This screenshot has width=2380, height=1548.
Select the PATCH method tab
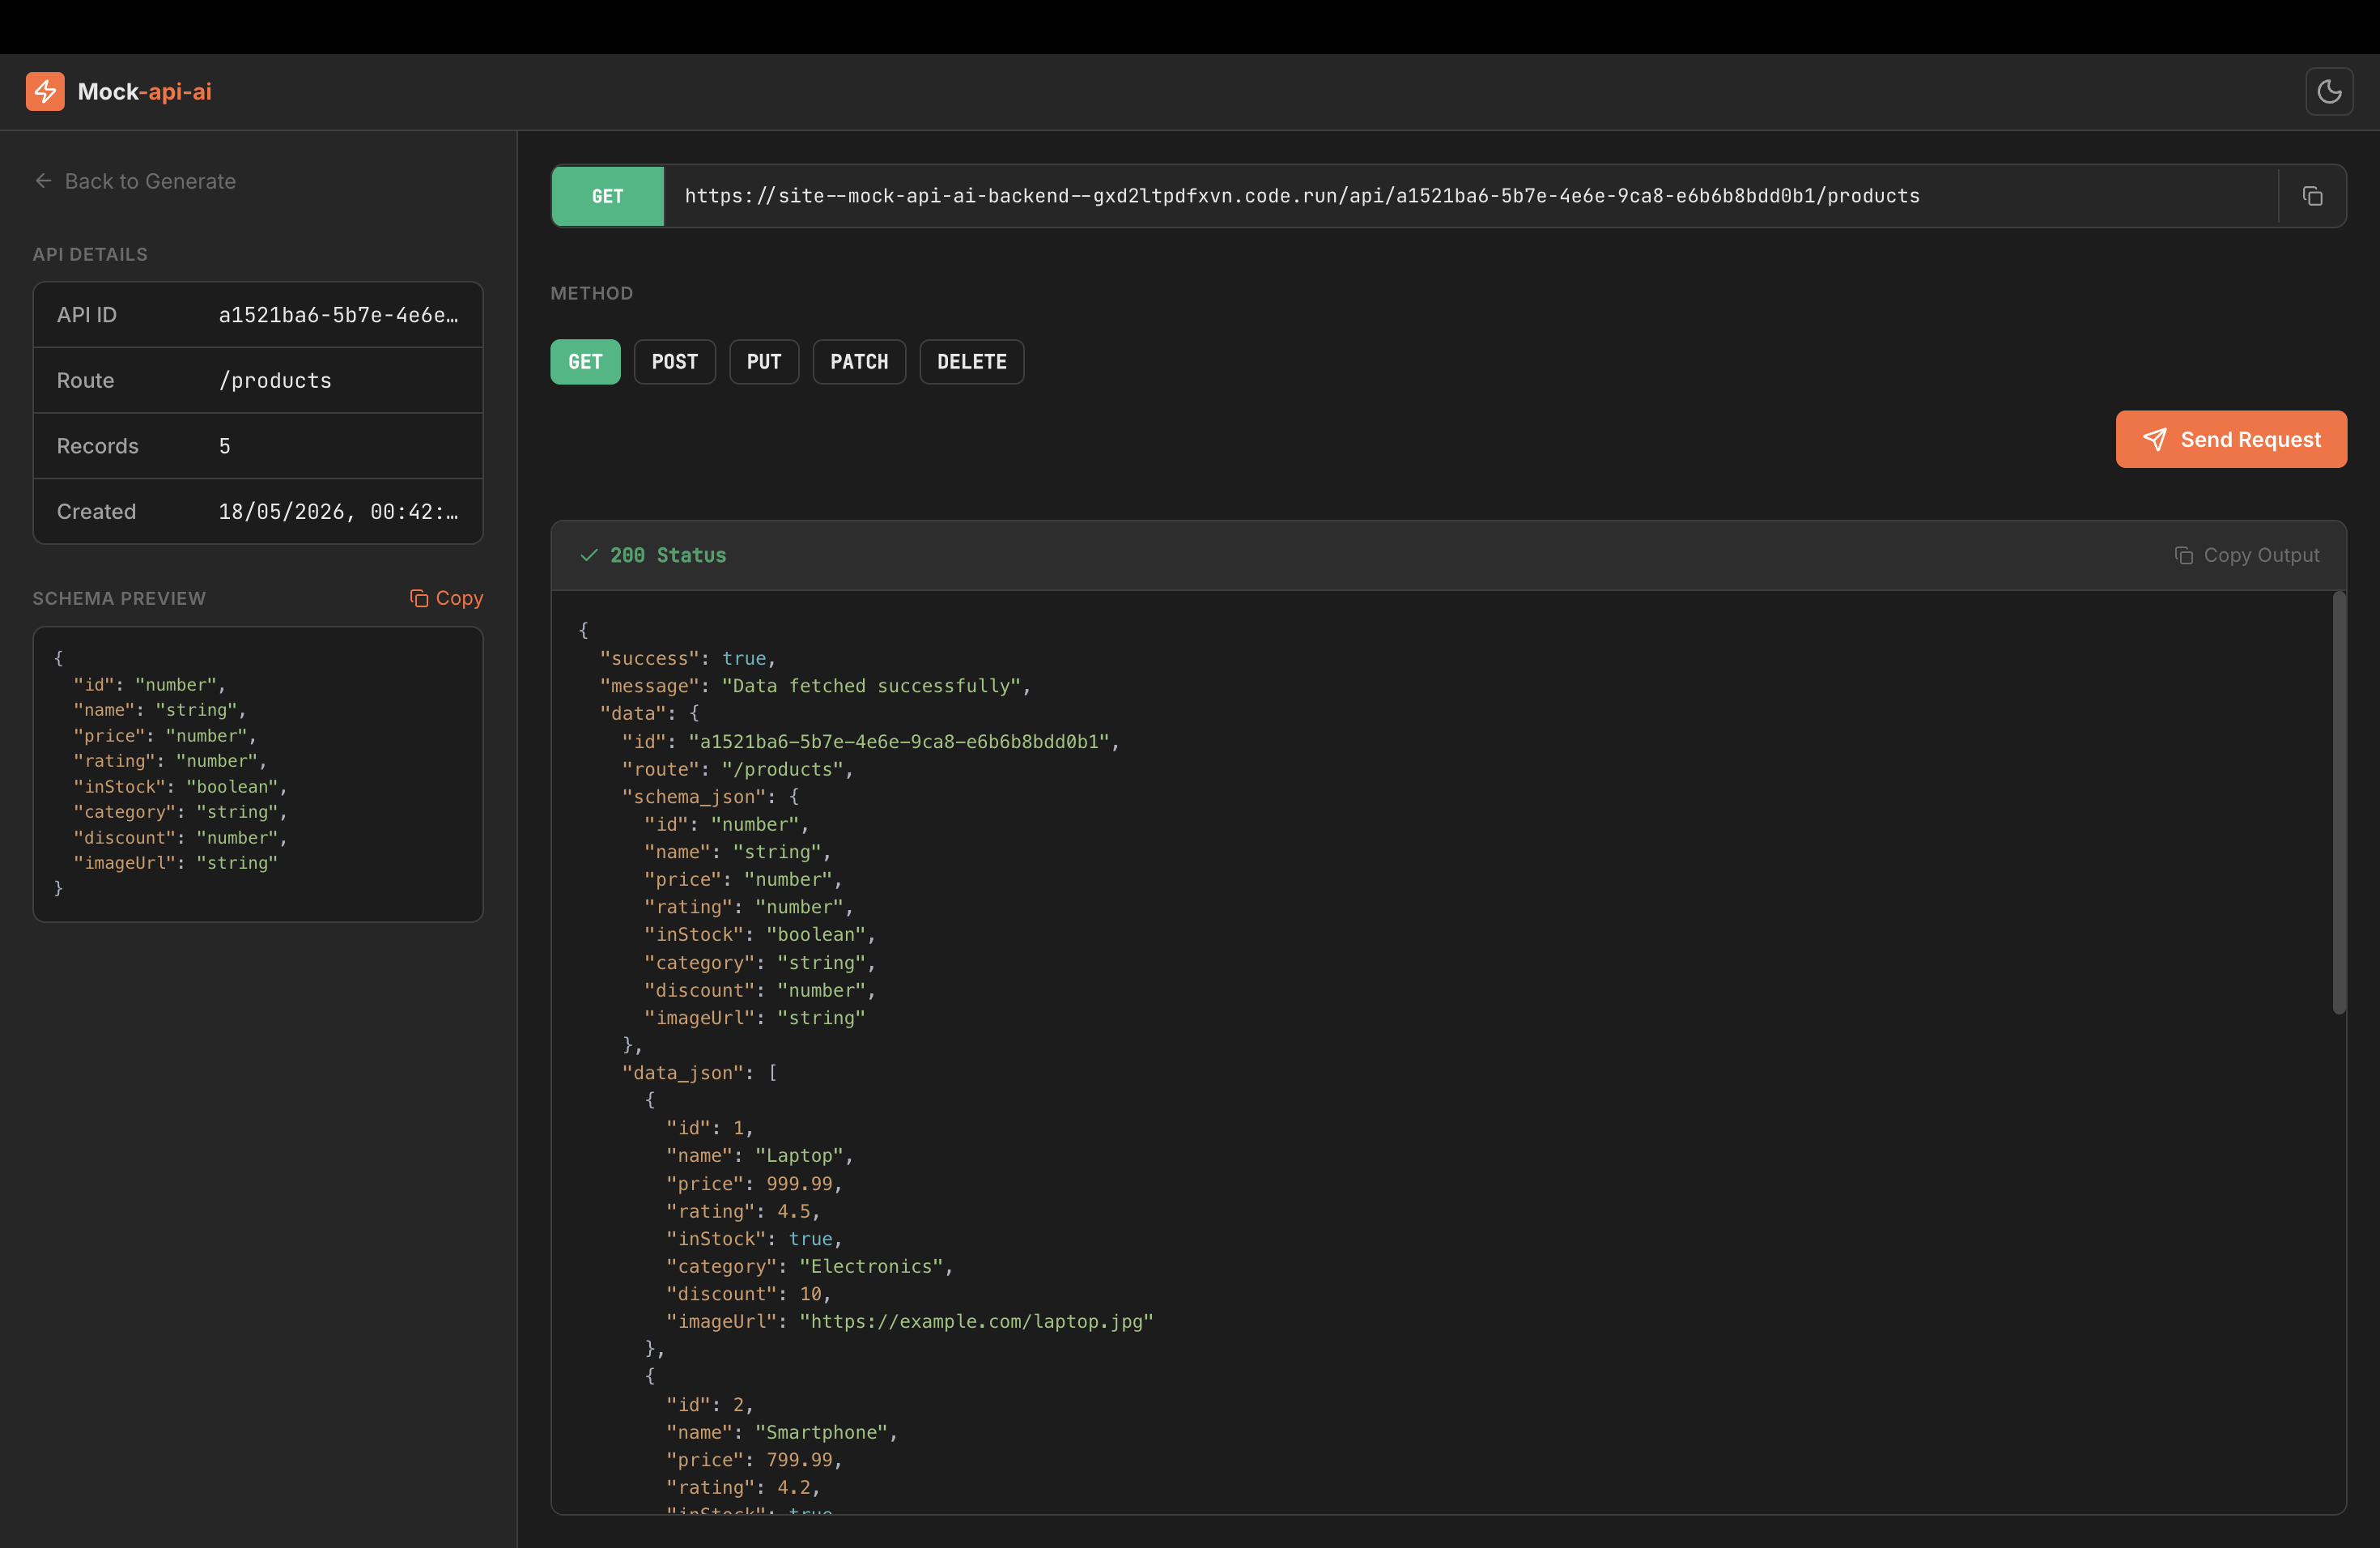point(859,362)
